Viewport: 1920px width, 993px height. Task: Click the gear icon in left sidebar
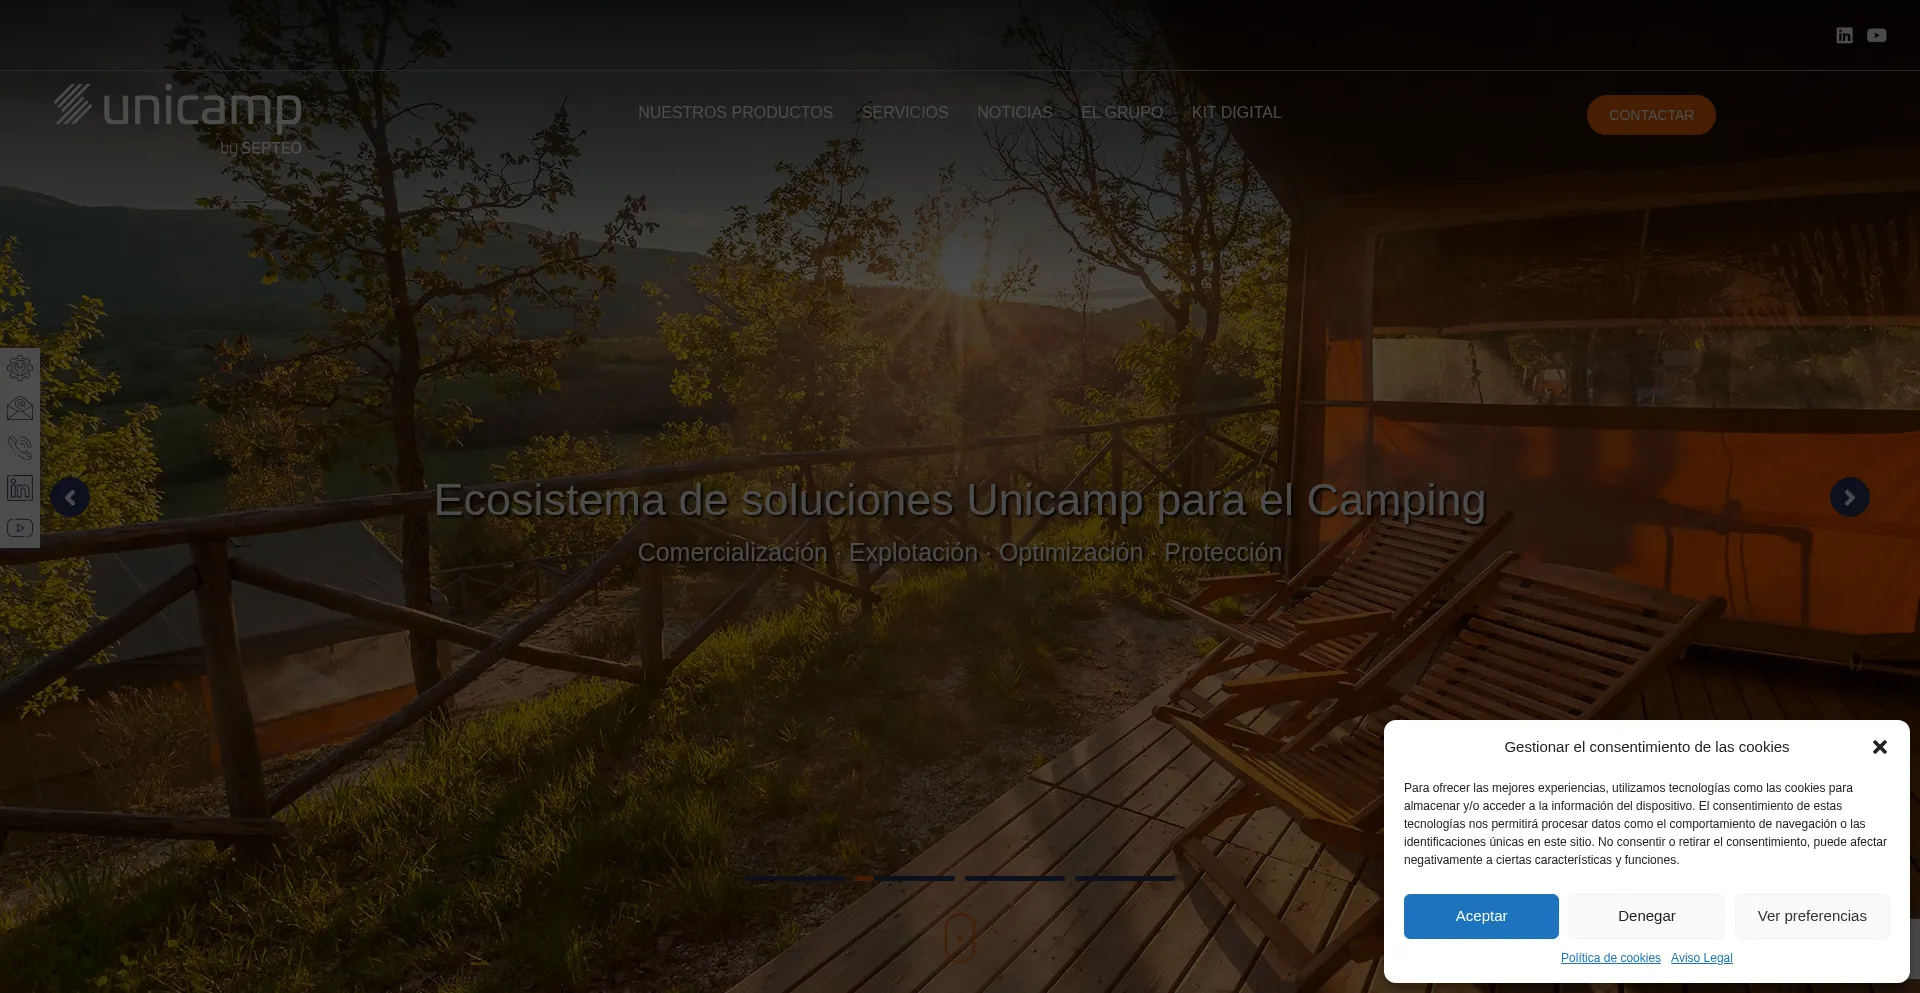tap(20, 368)
